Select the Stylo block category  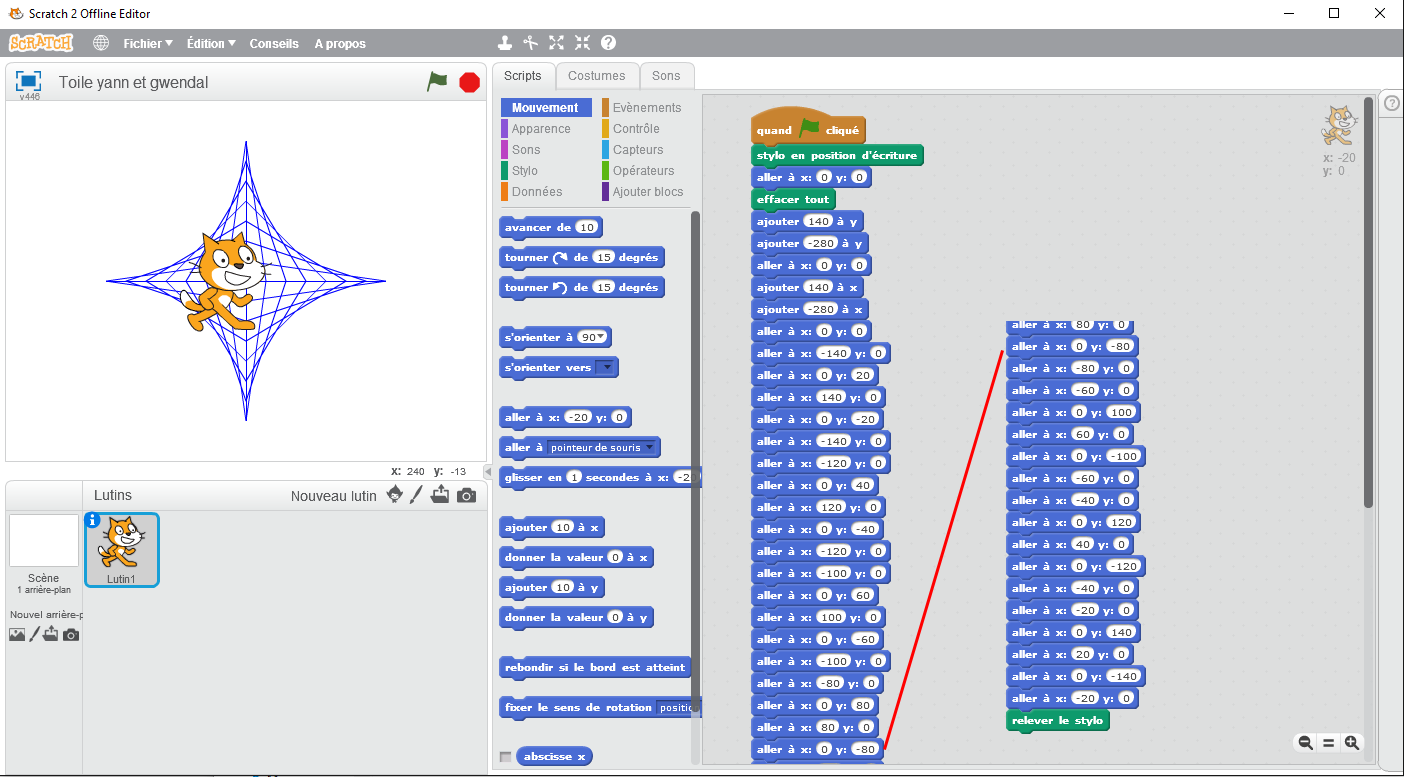525,171
